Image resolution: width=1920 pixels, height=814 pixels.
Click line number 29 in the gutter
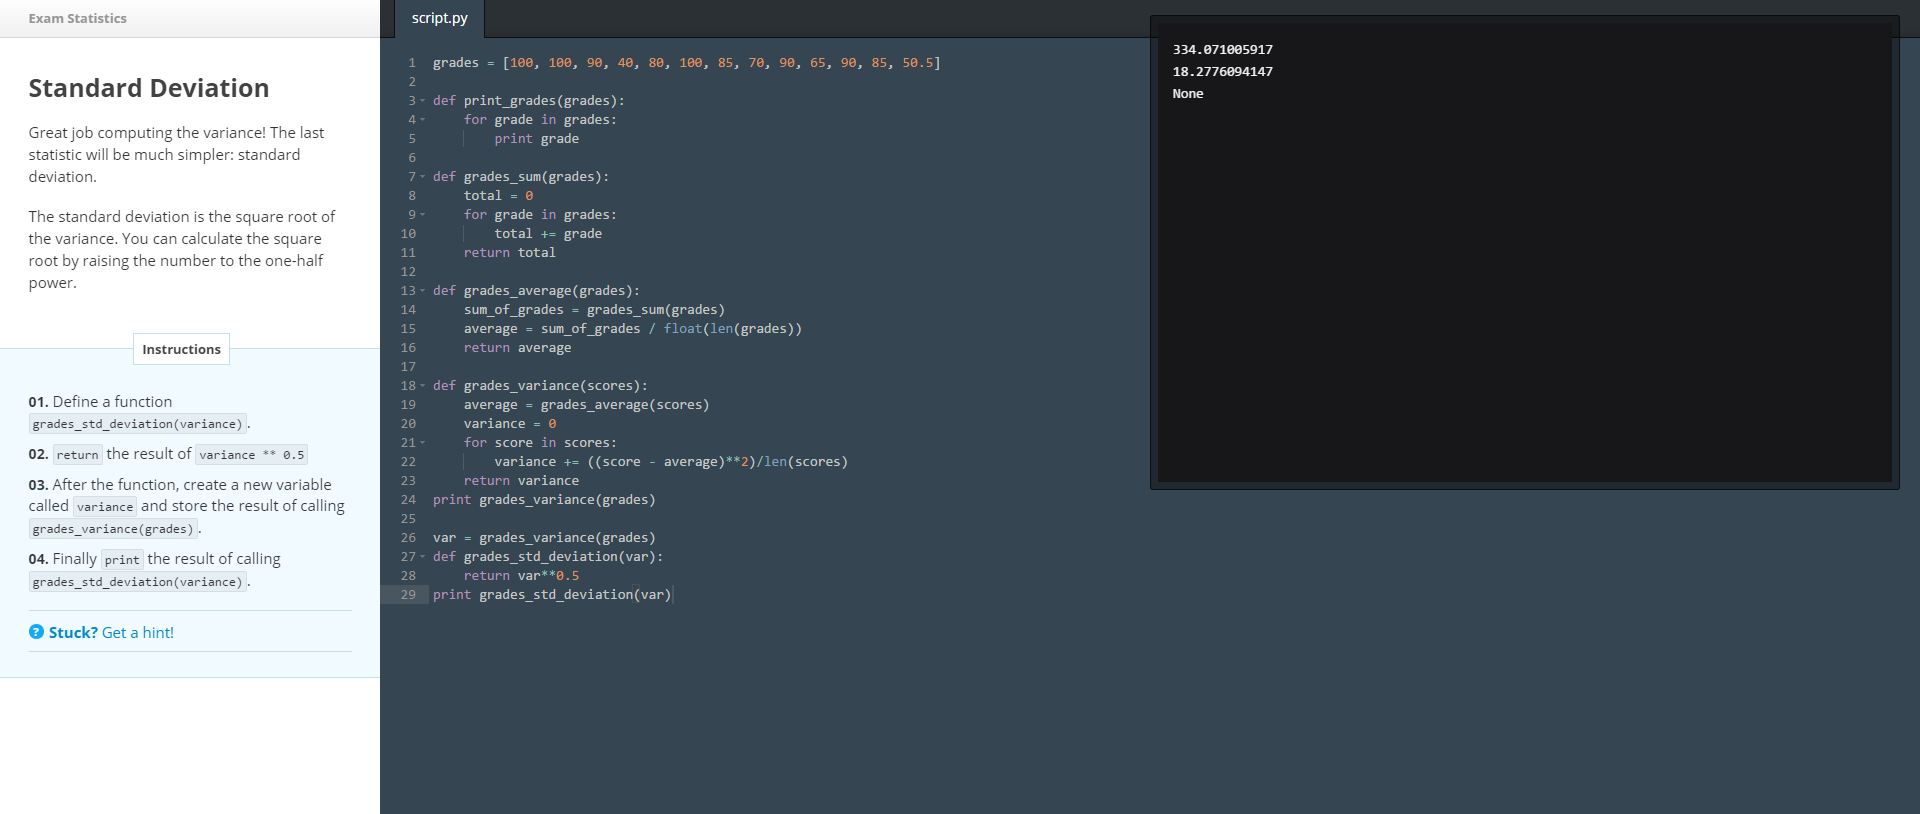tap(408, 595)
